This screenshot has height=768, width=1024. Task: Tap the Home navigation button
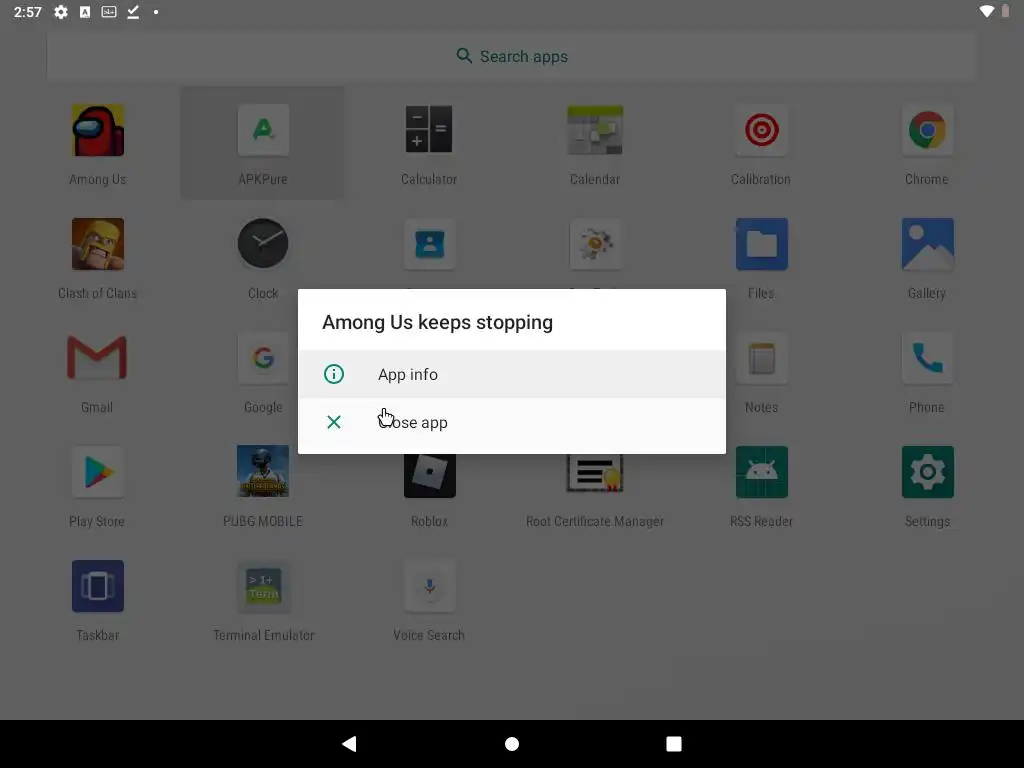512,744
